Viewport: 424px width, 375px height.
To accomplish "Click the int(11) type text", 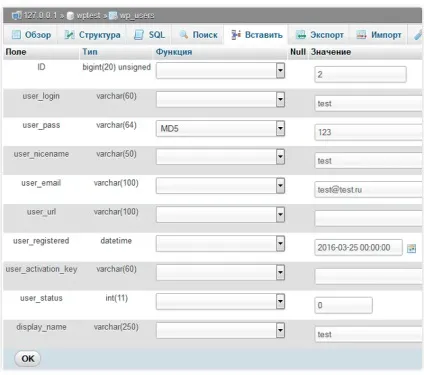I will [x=116, y=298].
